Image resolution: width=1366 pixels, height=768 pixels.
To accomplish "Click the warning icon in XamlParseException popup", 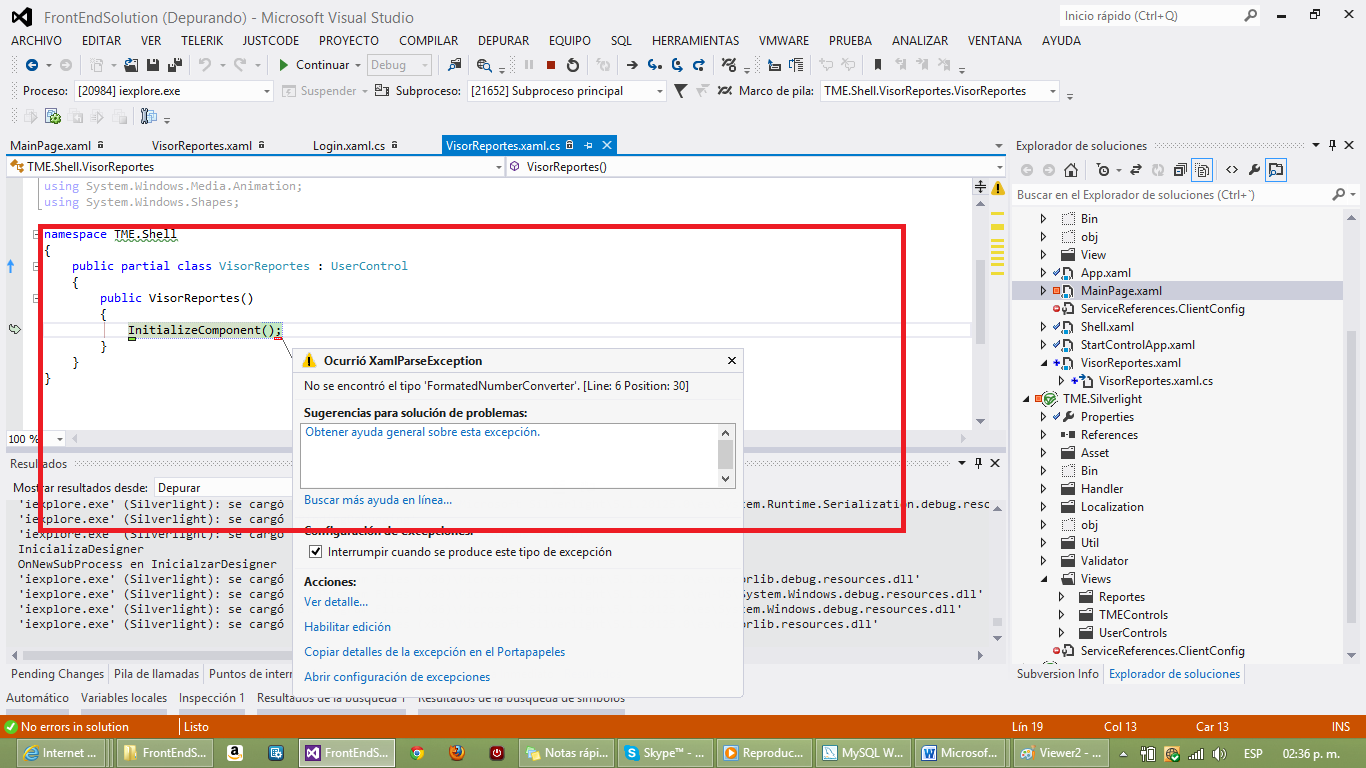I will pyautogui.click(x=310, y=361).
